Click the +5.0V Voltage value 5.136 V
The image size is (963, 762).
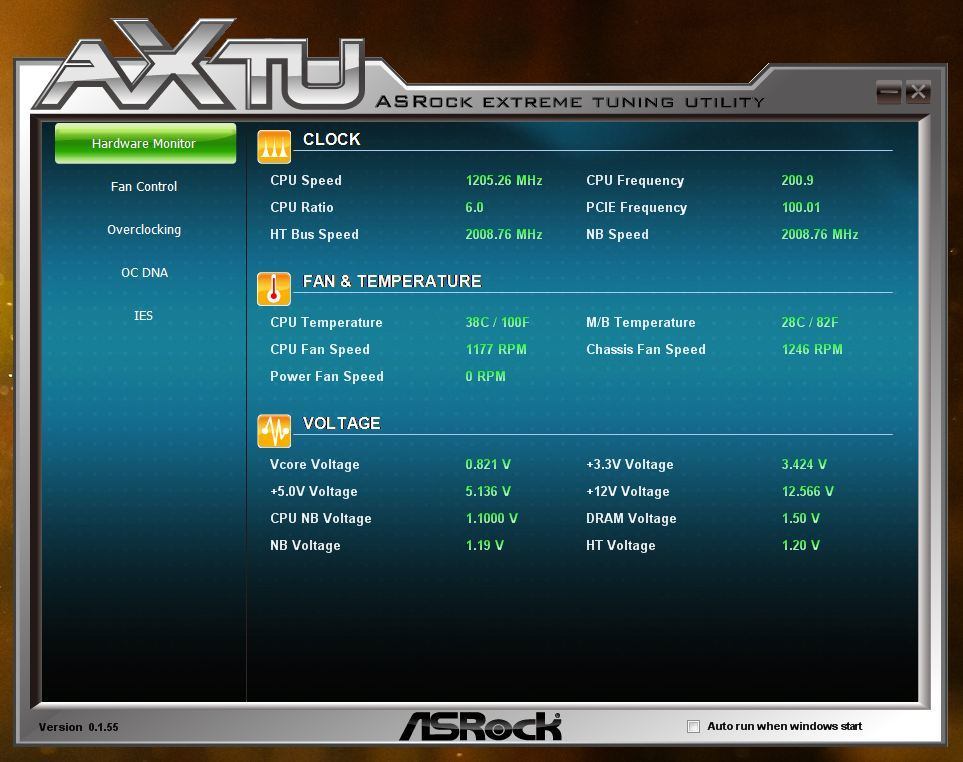click(488, 491)
